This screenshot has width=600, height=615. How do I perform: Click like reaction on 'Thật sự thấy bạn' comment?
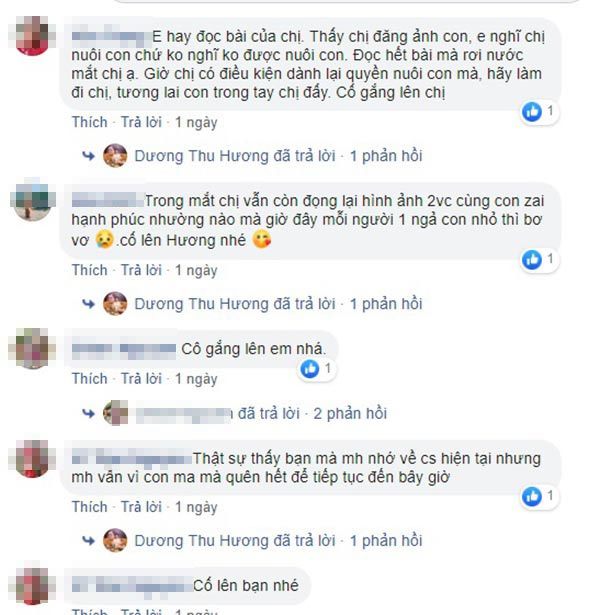coord(532,497)
